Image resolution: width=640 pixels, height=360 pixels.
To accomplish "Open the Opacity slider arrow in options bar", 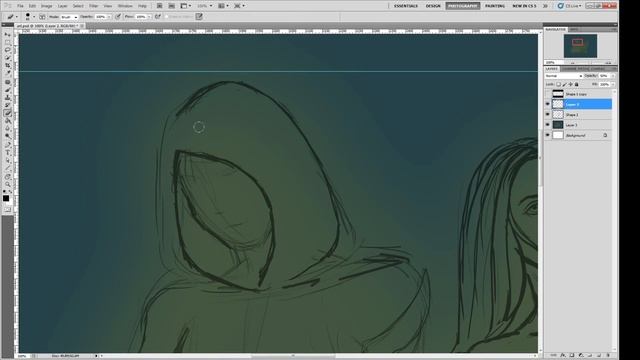I will [x=109, y=17].
